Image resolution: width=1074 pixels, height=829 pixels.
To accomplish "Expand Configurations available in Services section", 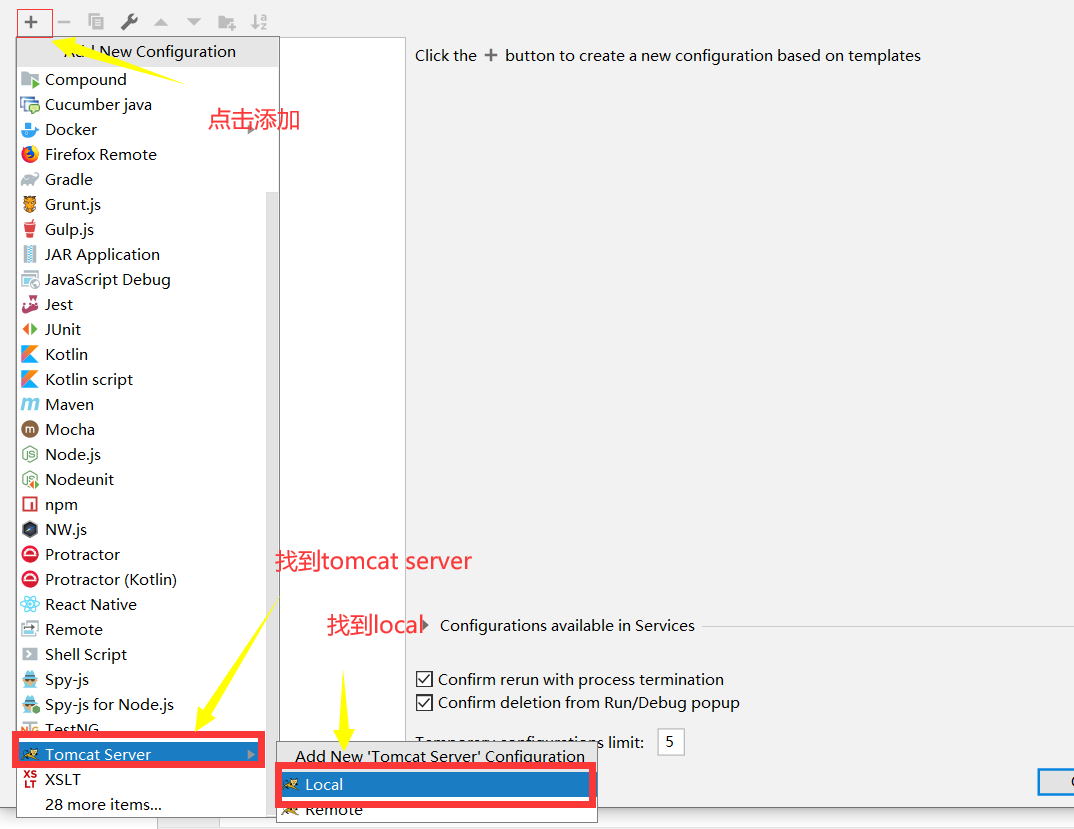I will point(425,625).
